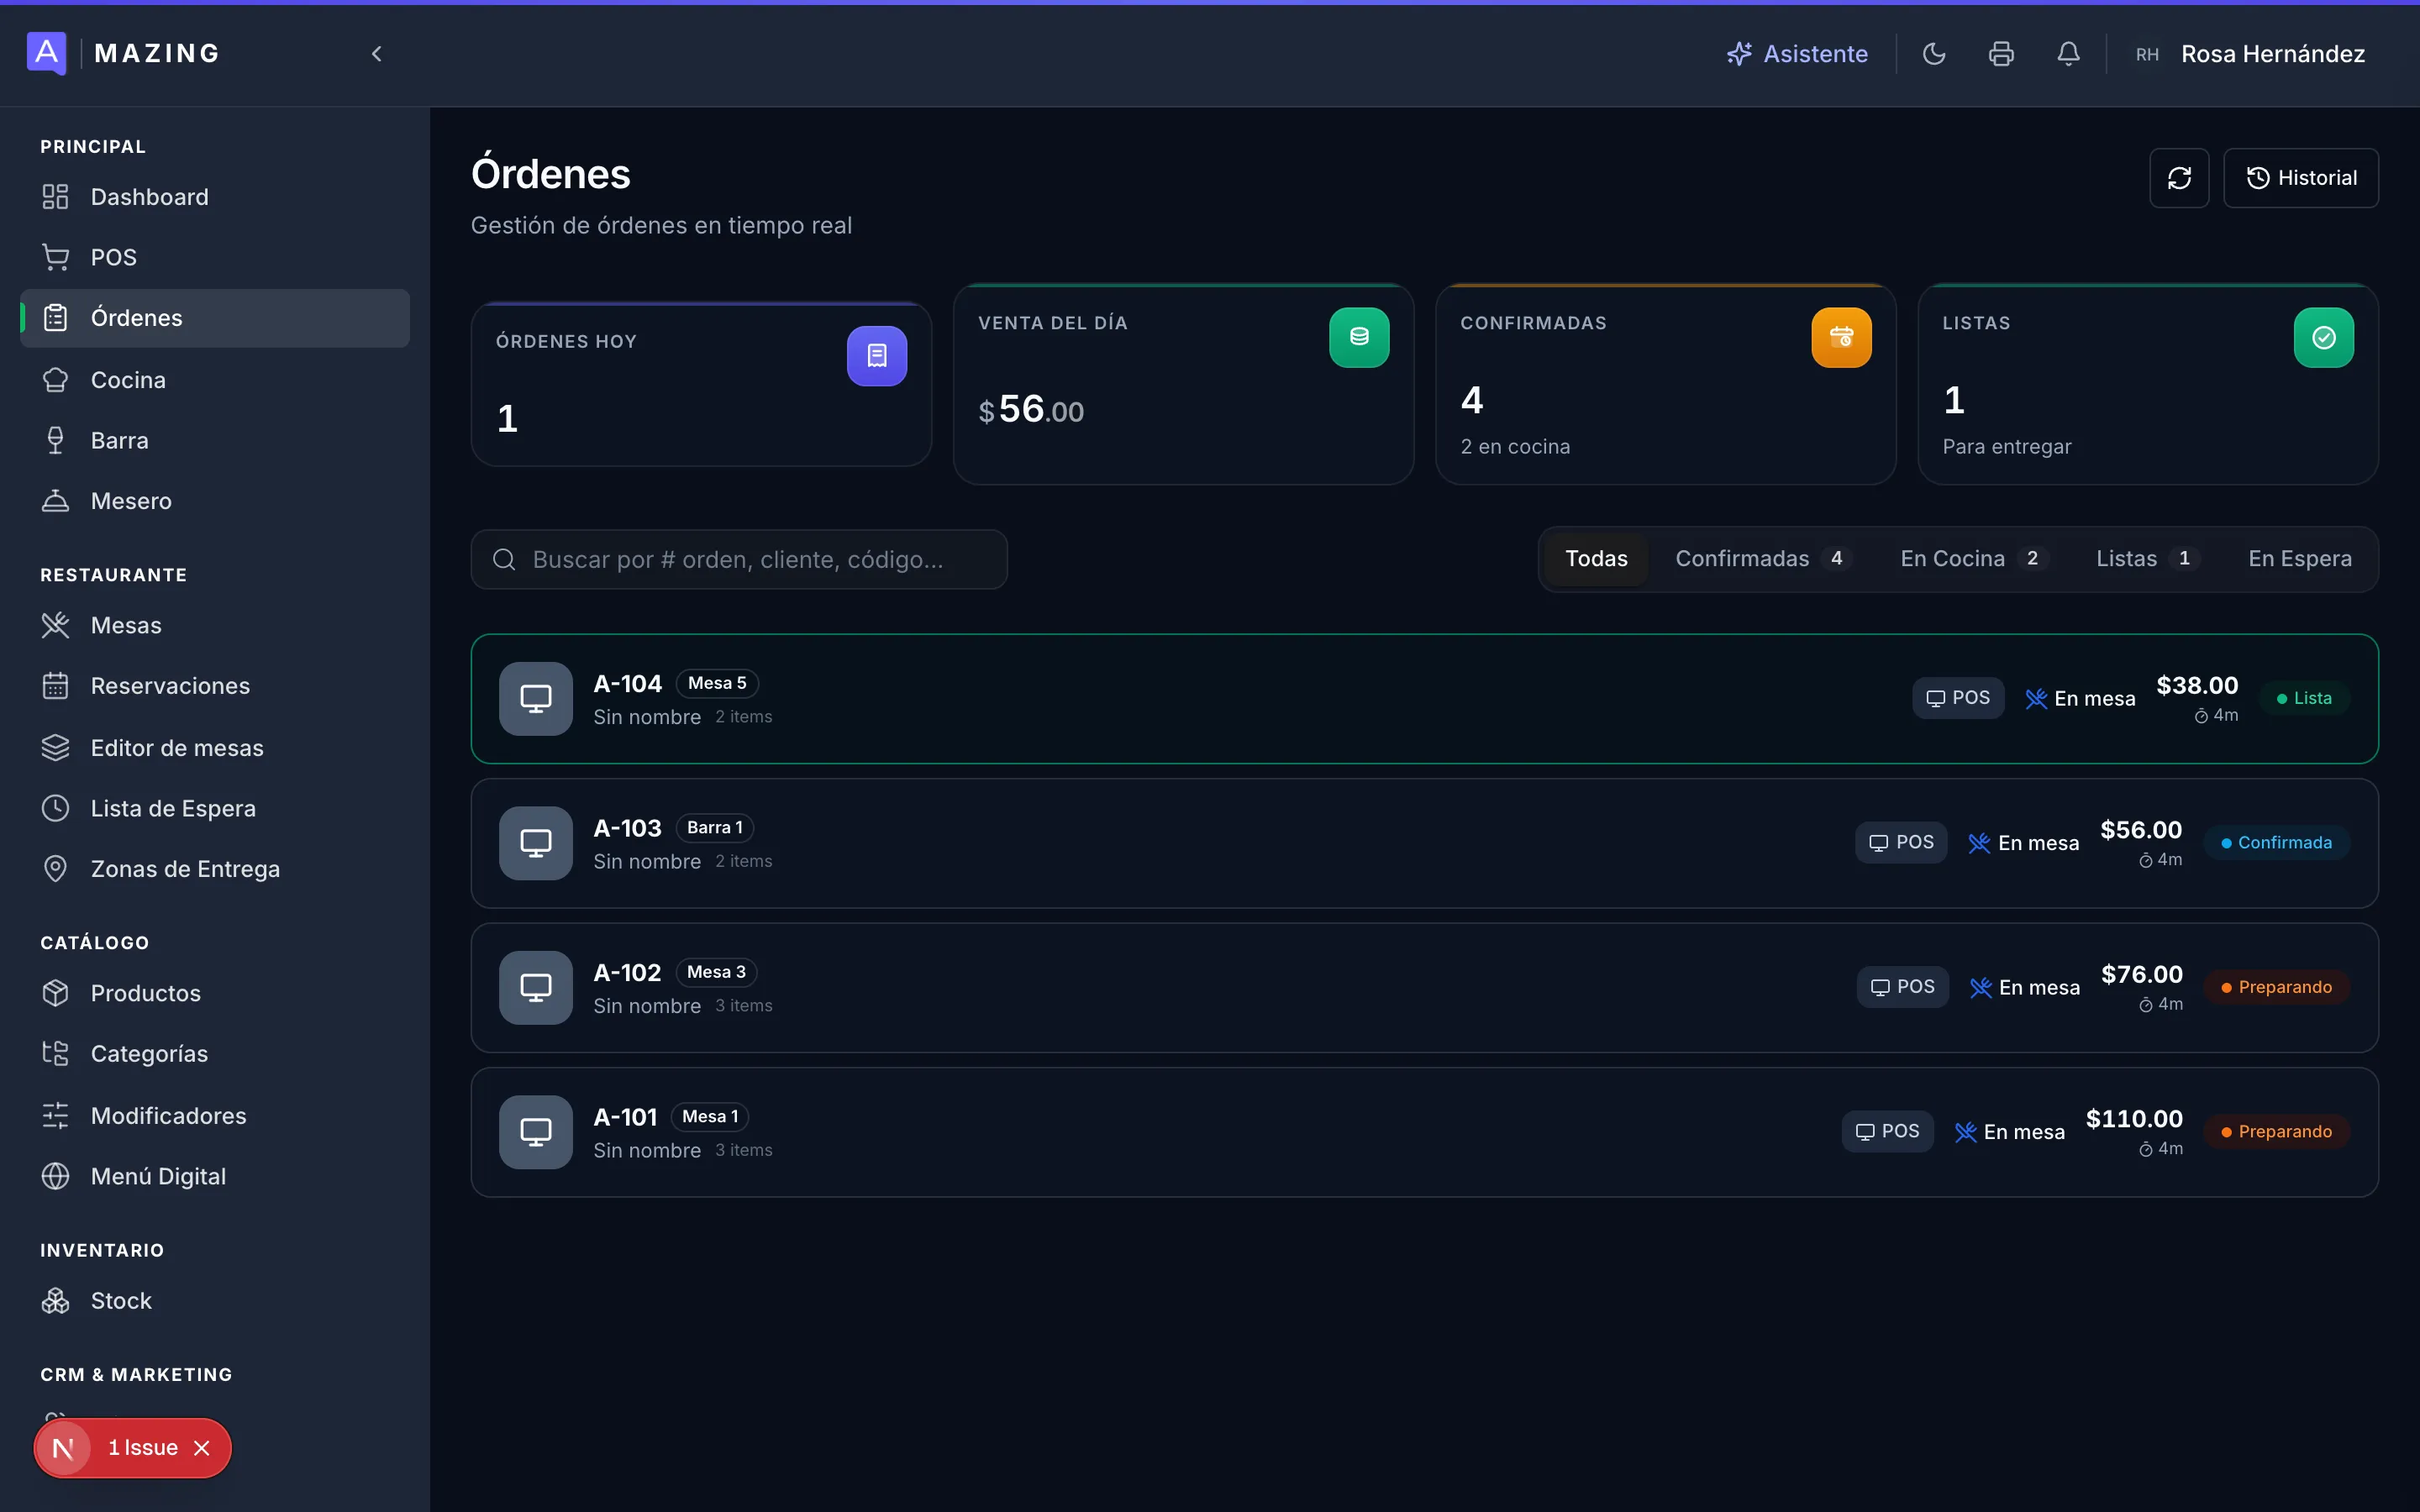This screenshot has height=1512, width=2420.
Task: Click the N dev tools icon
Action: [63, 1448]
